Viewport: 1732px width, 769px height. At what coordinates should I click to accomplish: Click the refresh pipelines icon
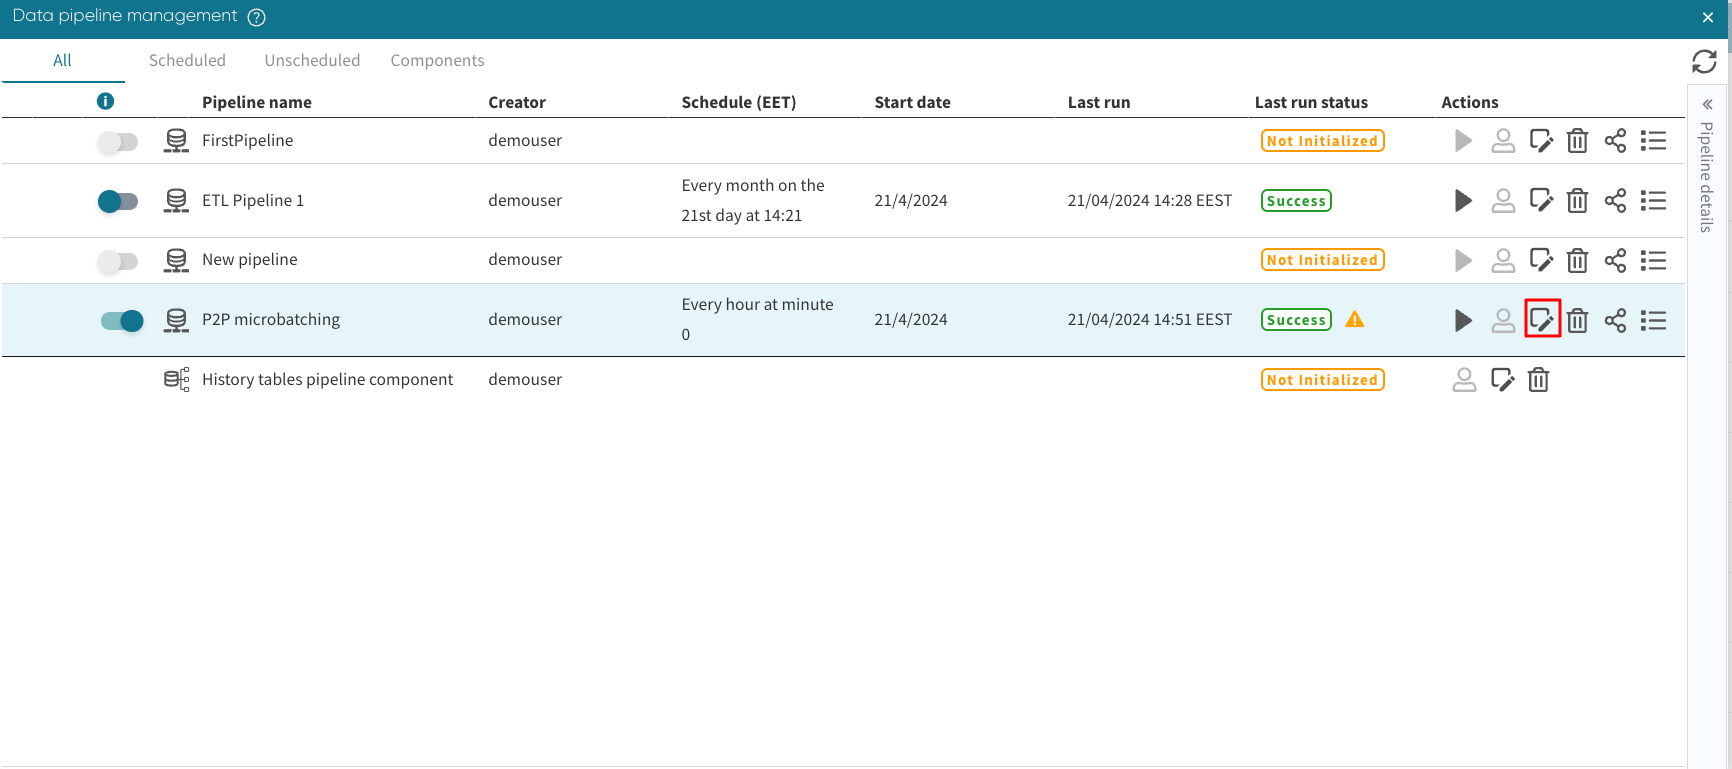1704,62
